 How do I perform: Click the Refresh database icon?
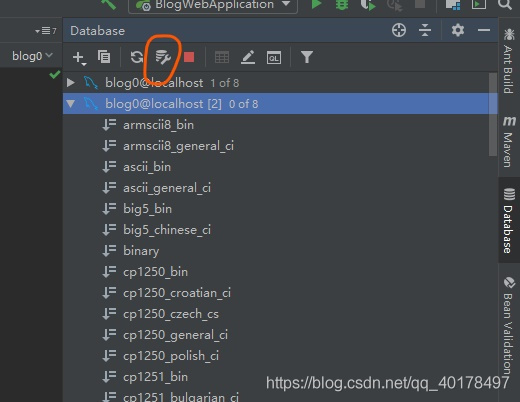pyautogui.click(x=137, y=57)
